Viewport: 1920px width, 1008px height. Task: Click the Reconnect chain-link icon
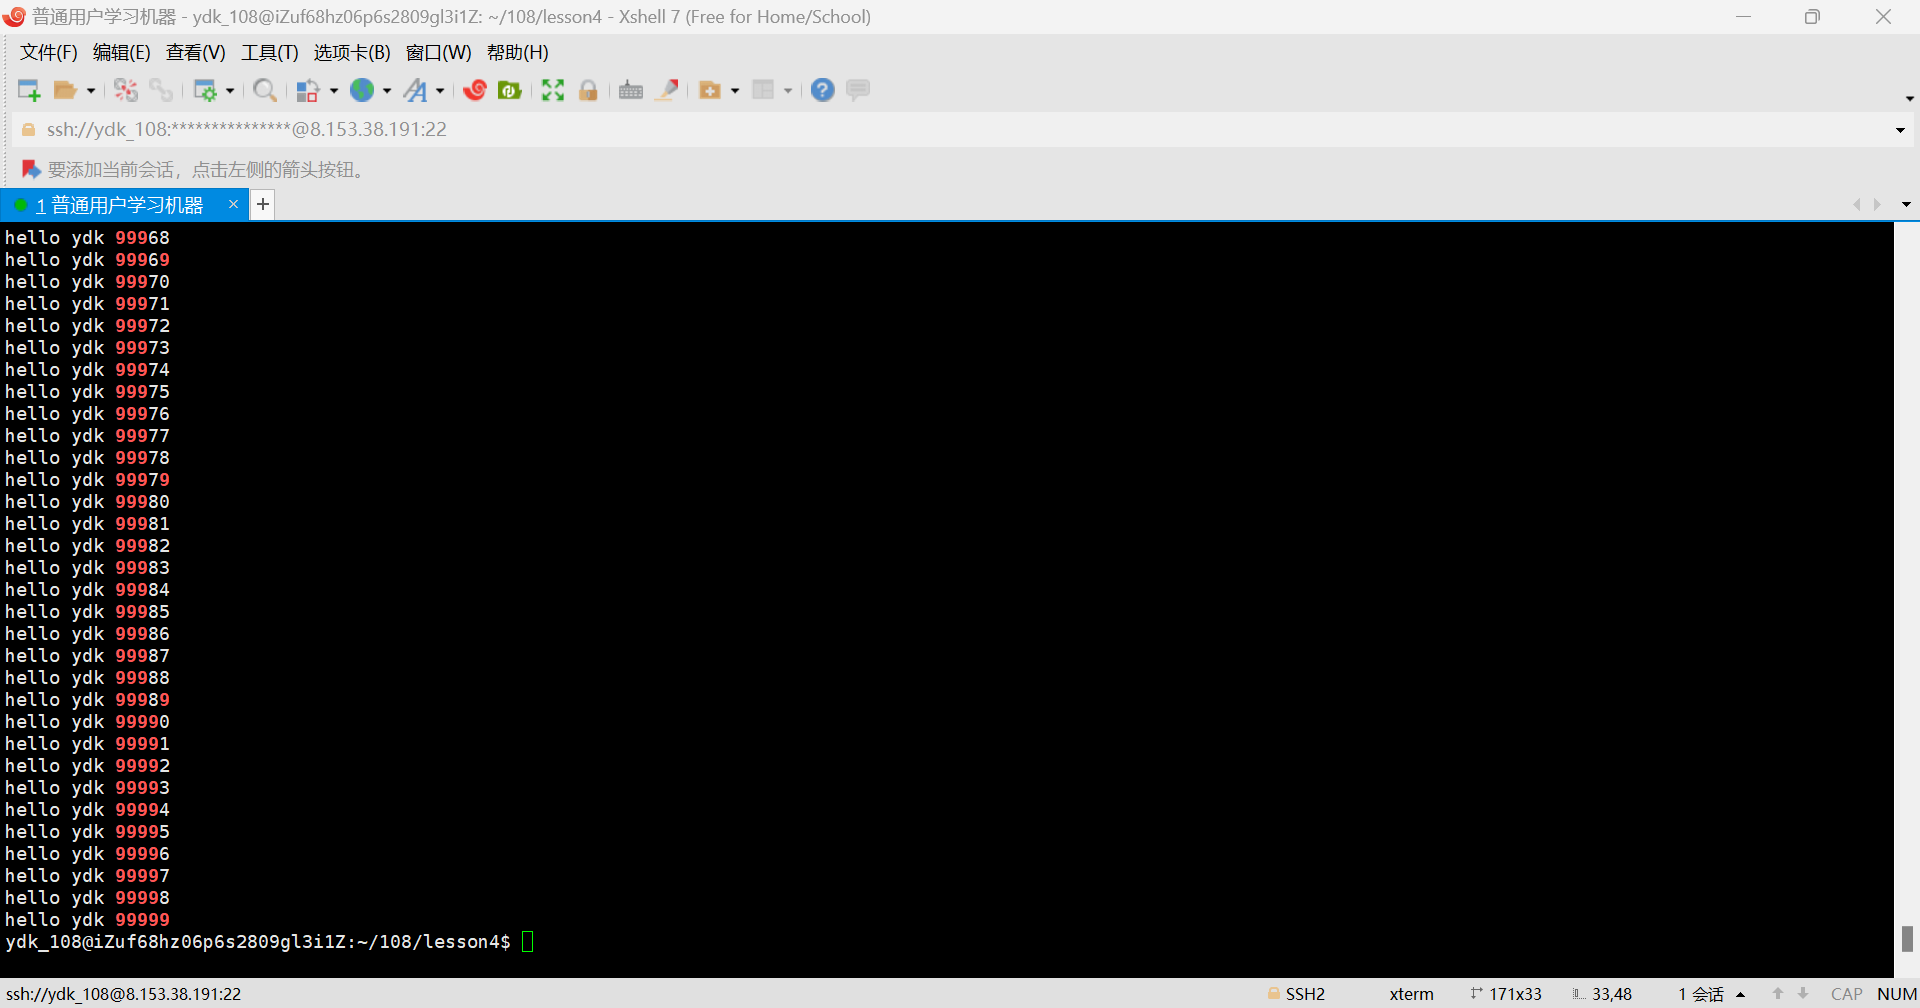[x=161, y=91]
